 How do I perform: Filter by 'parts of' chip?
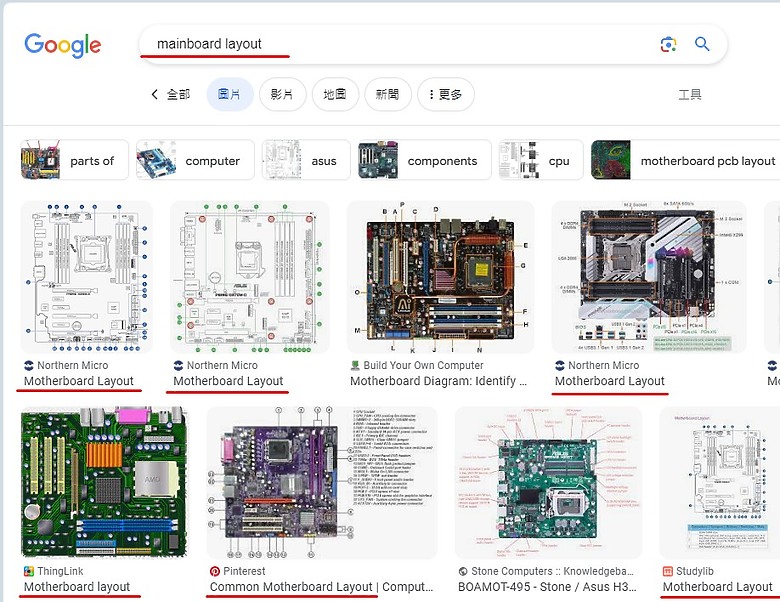(74, 160)
